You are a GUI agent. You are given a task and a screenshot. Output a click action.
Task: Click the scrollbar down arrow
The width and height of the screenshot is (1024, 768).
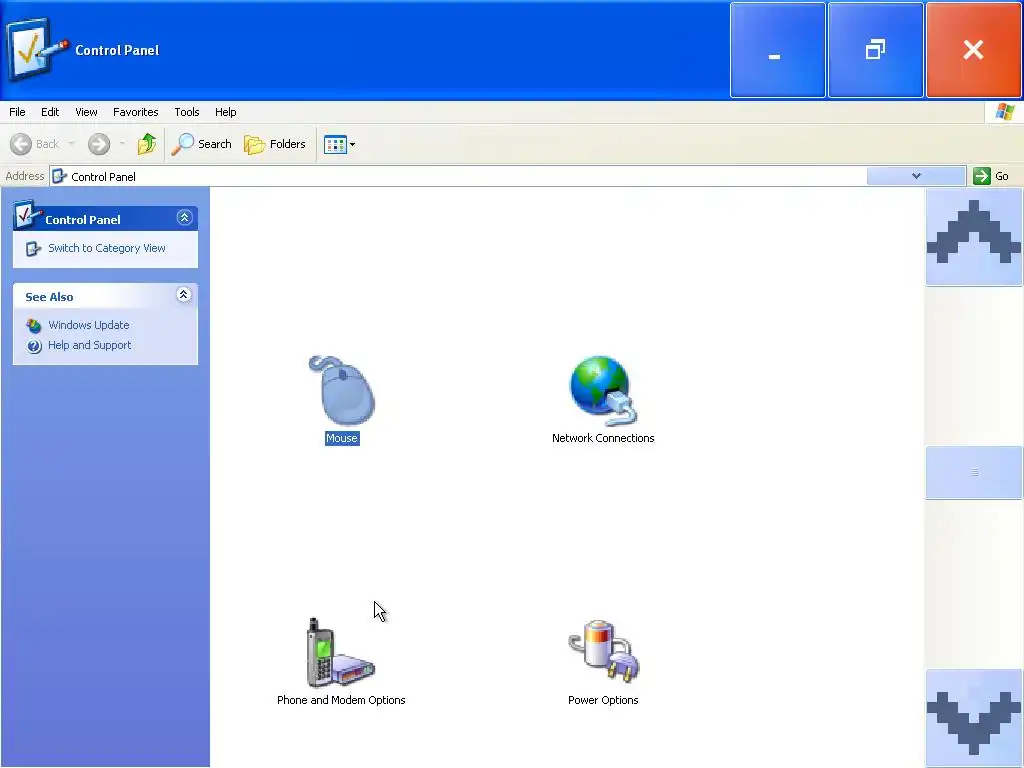pyautogui.click(x=974, y=717)
